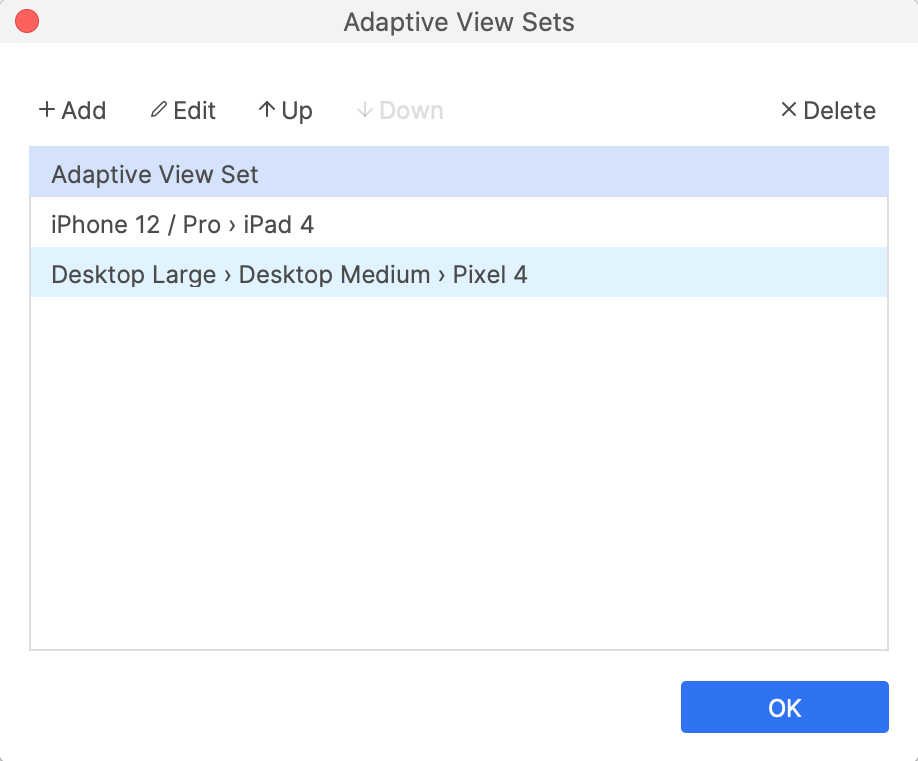Image resolution: width=918 pixels, height=761 pixels.
Task: Close the Adaptive View Sets dialog
Action: [x=28, y=21]
